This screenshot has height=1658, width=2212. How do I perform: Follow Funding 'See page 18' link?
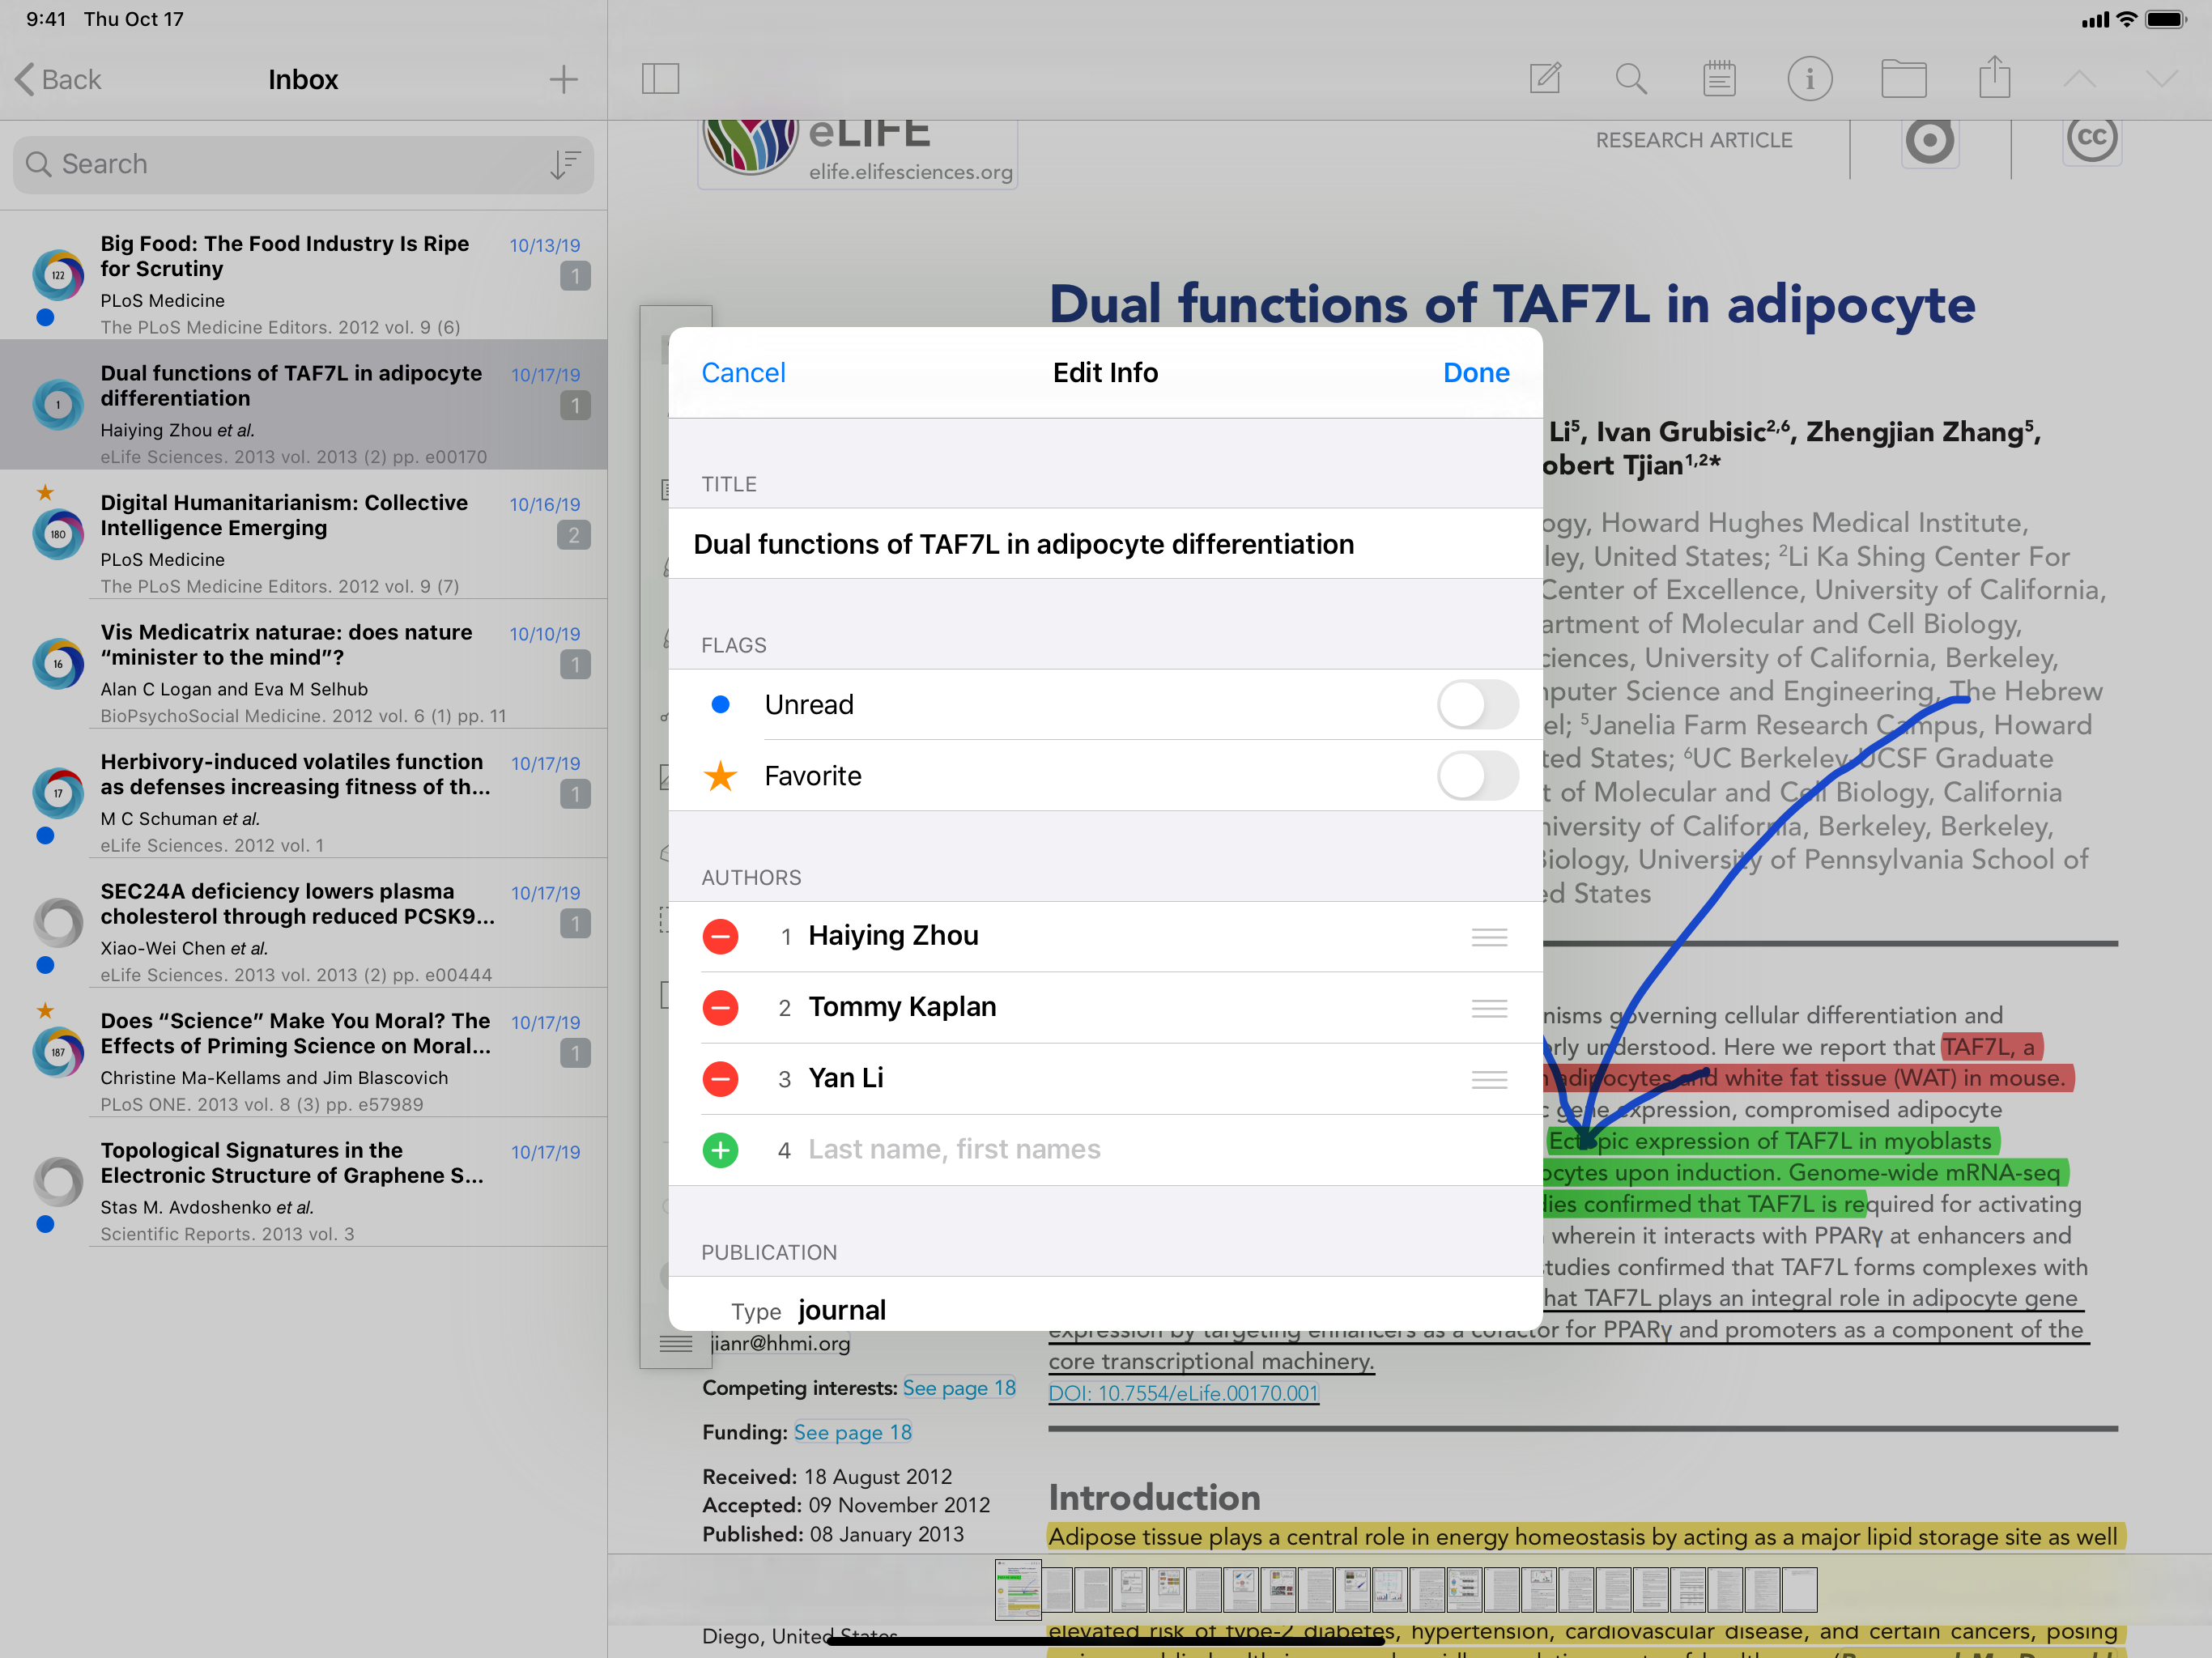[853, 1432]
